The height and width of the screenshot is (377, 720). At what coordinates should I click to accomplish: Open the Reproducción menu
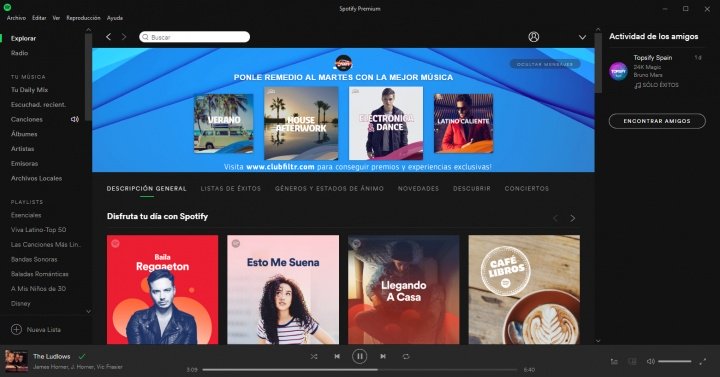pyautogui.click(x=83, y=18)
